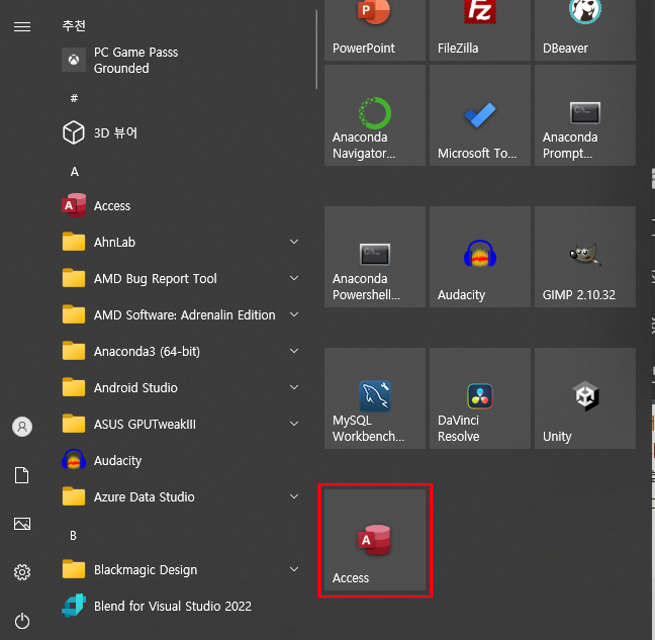The height and width of the screenshot is (643, 655).
Task: Expand the Android Studio folder
Action: click(182, 388)
